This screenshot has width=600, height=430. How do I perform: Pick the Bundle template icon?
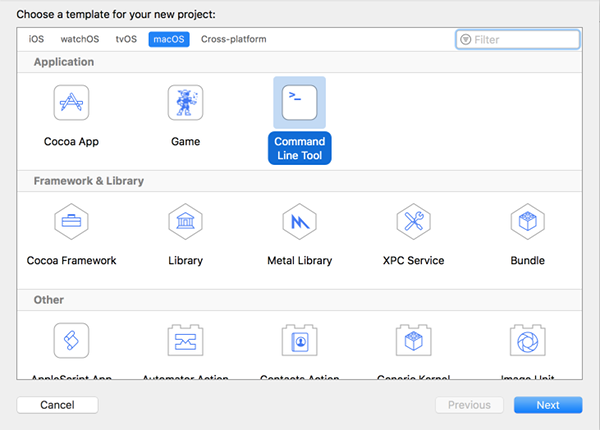pyautogui.click(x=527, y=222)
